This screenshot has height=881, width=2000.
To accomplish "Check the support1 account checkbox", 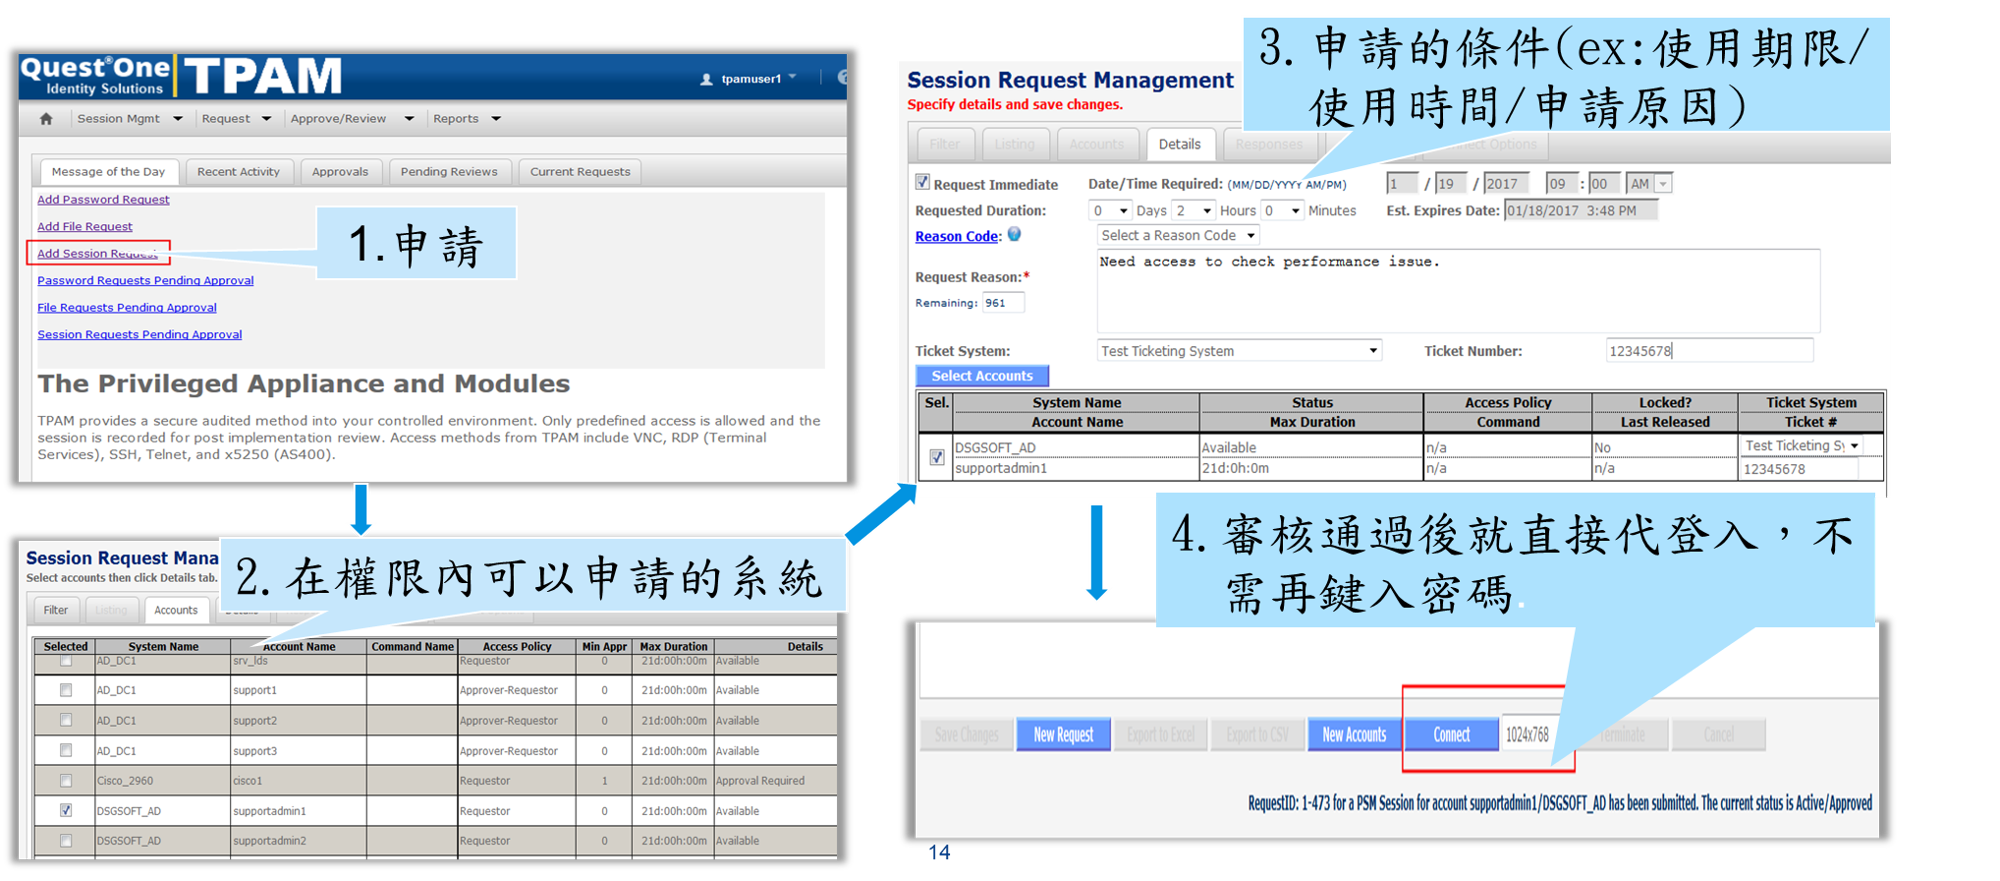I will pos(66,690).
